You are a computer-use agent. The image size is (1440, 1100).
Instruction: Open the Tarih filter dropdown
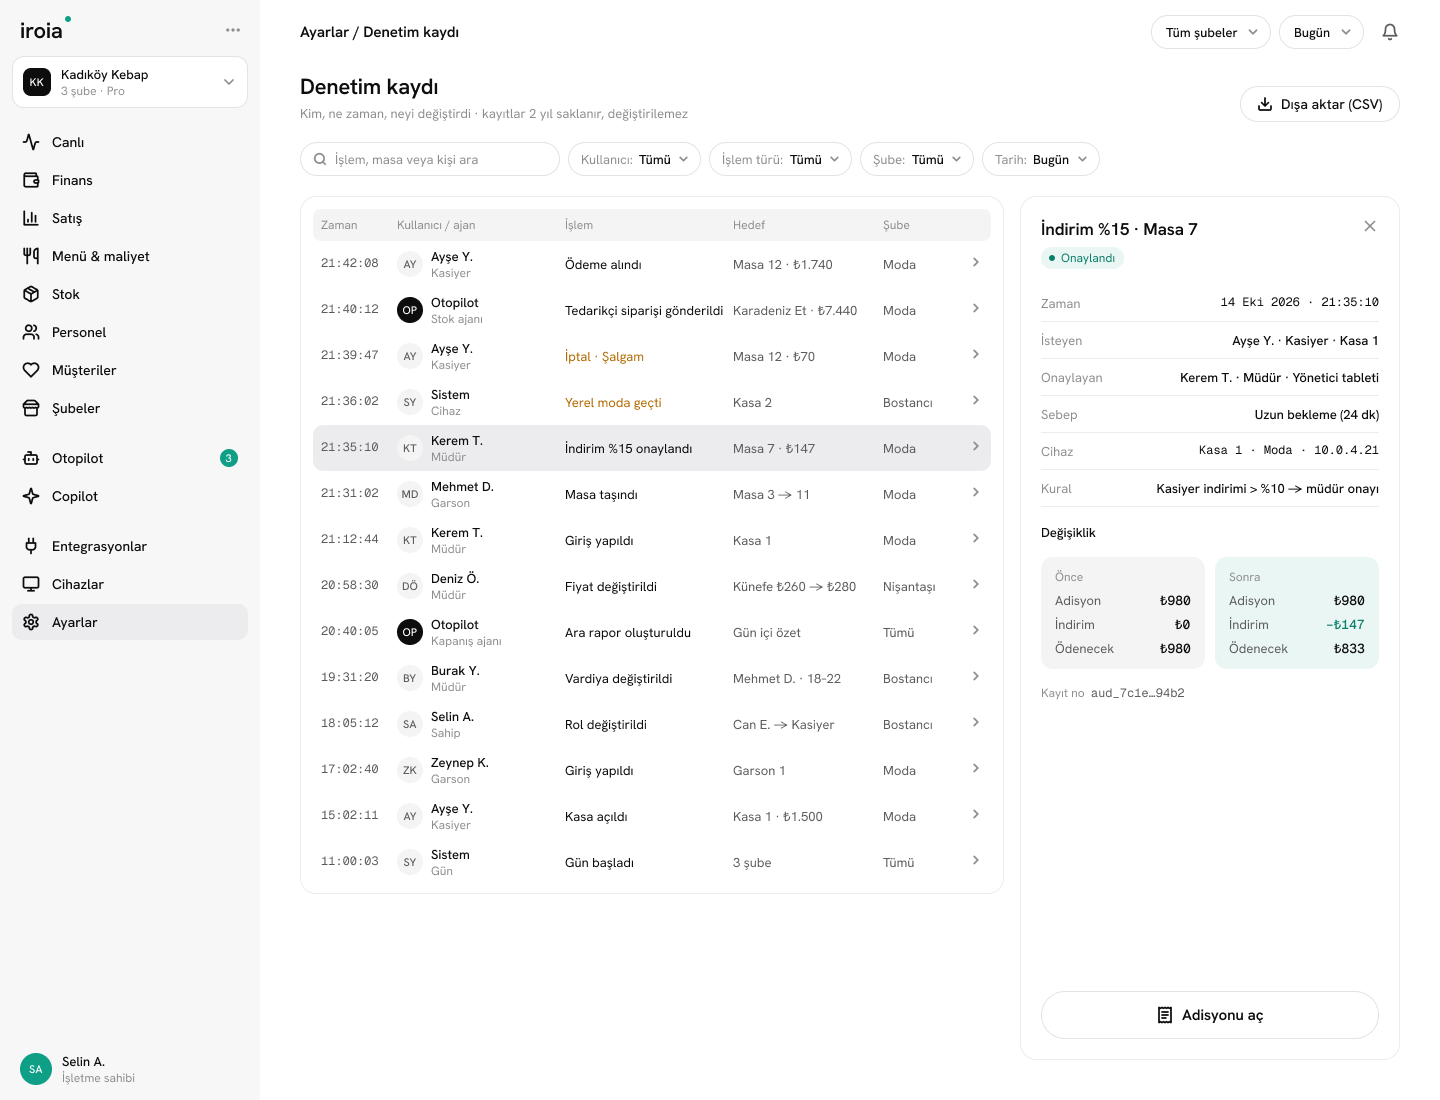click(1041, 159)
